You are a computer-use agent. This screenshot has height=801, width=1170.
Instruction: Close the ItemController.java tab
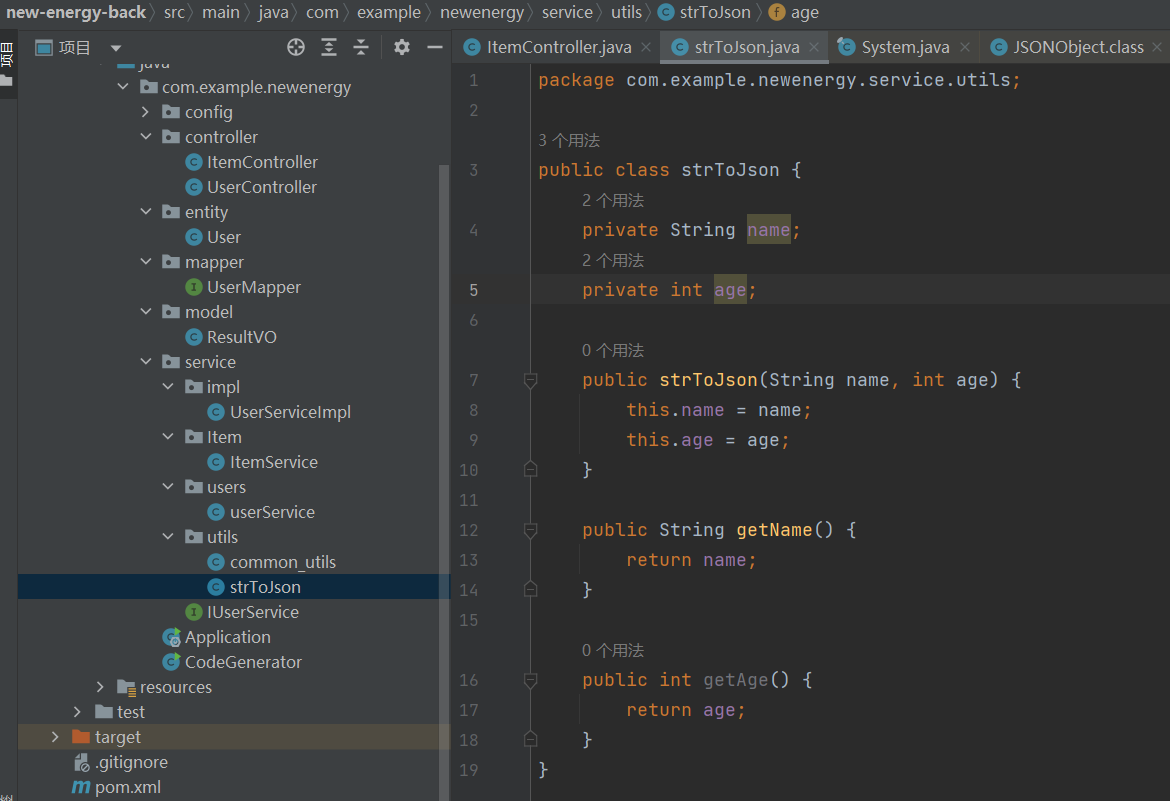(646, 47)
